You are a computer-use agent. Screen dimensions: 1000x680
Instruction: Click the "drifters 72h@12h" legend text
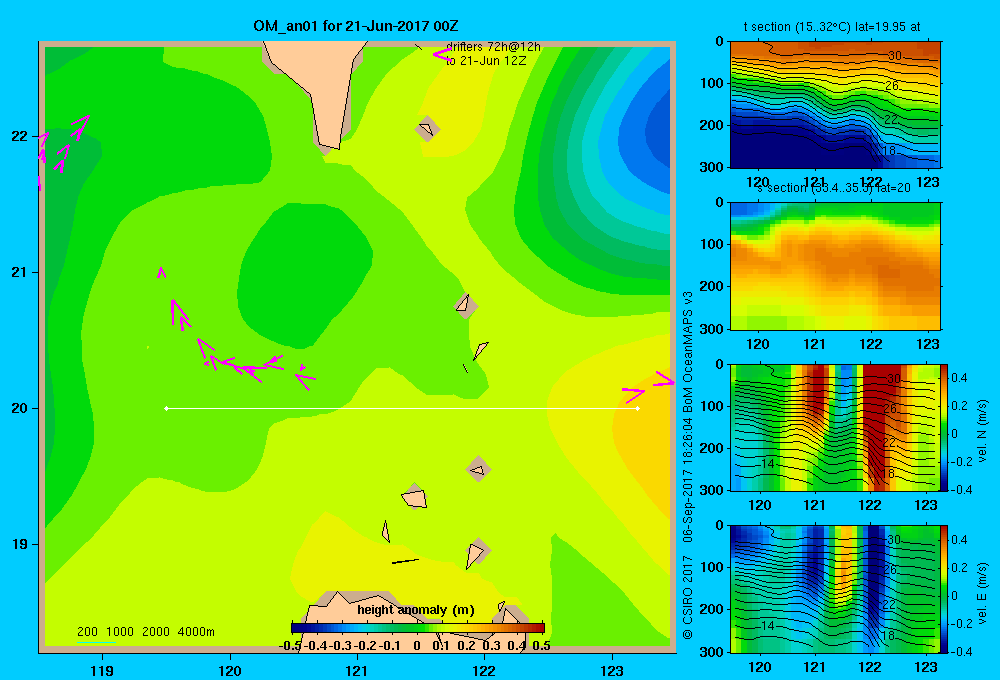(x=493, y=47)
